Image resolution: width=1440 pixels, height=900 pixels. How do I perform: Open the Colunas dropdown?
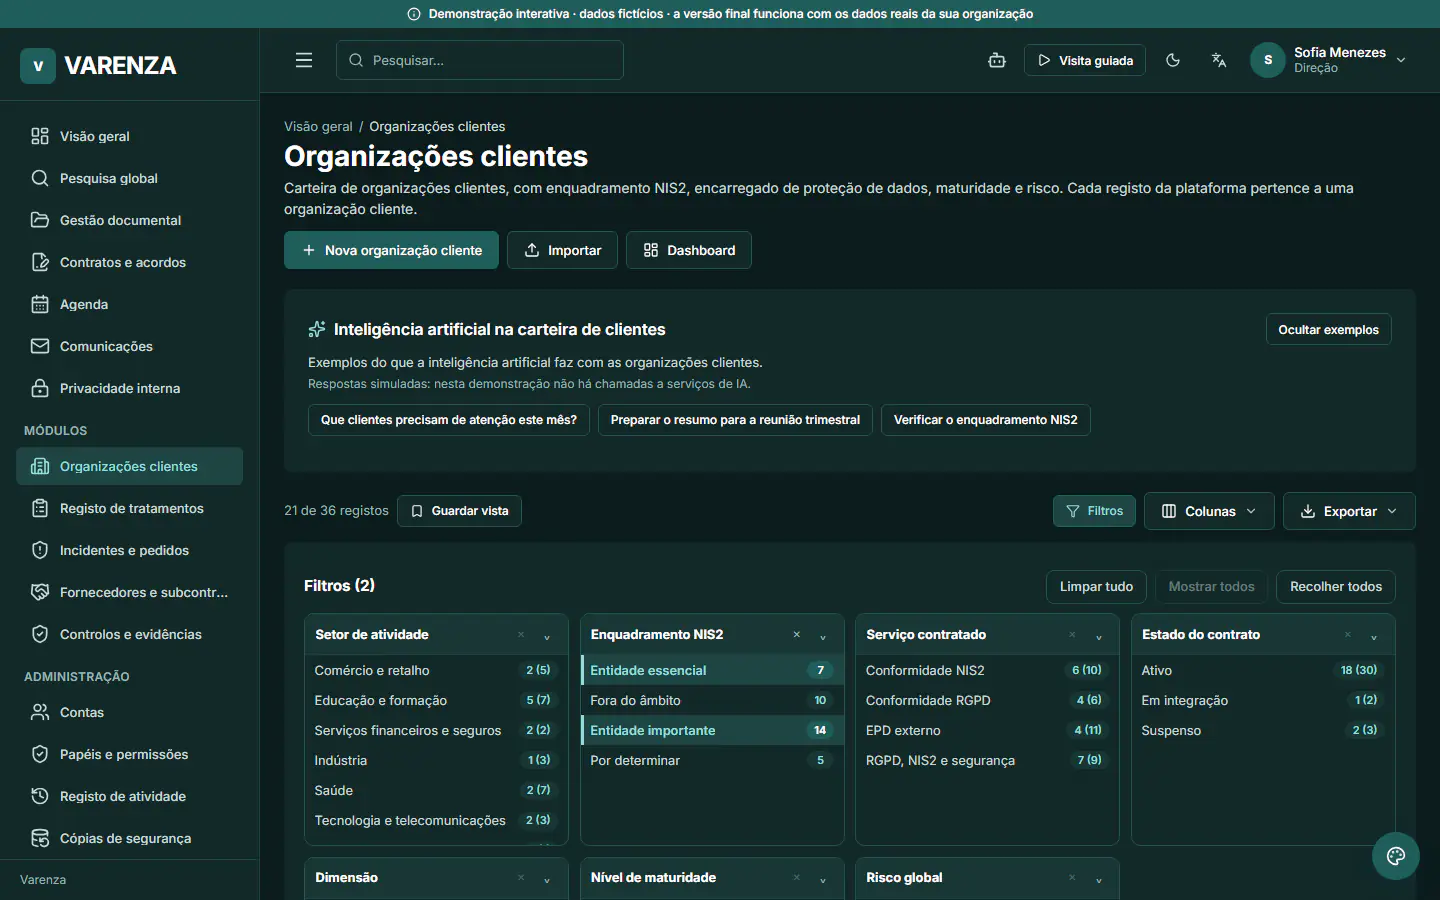click(x=1209, y=511)
